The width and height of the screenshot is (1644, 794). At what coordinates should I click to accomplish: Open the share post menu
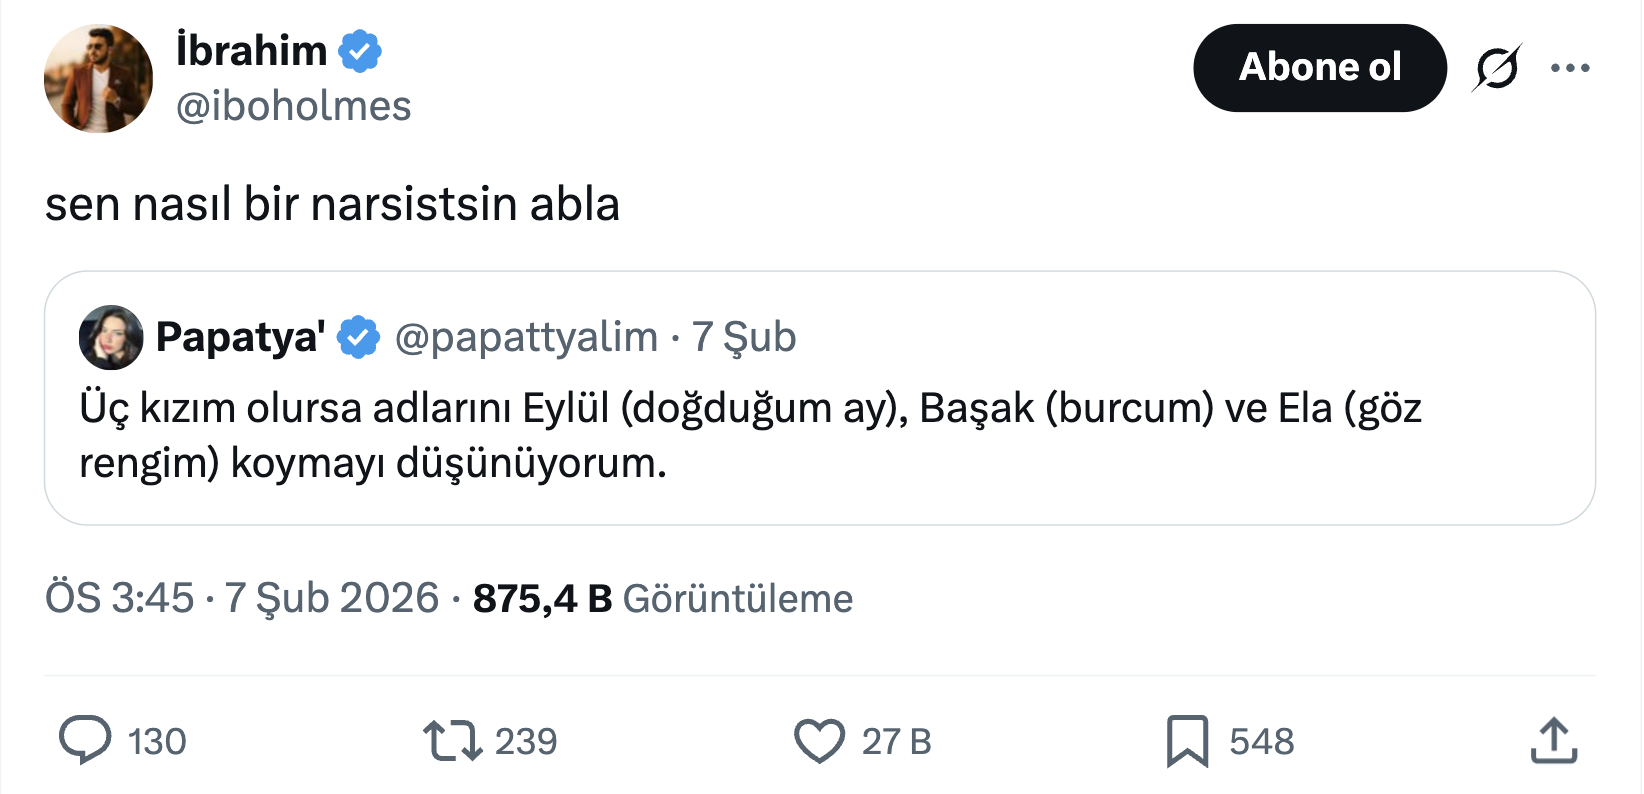[x=1554, y=741]
